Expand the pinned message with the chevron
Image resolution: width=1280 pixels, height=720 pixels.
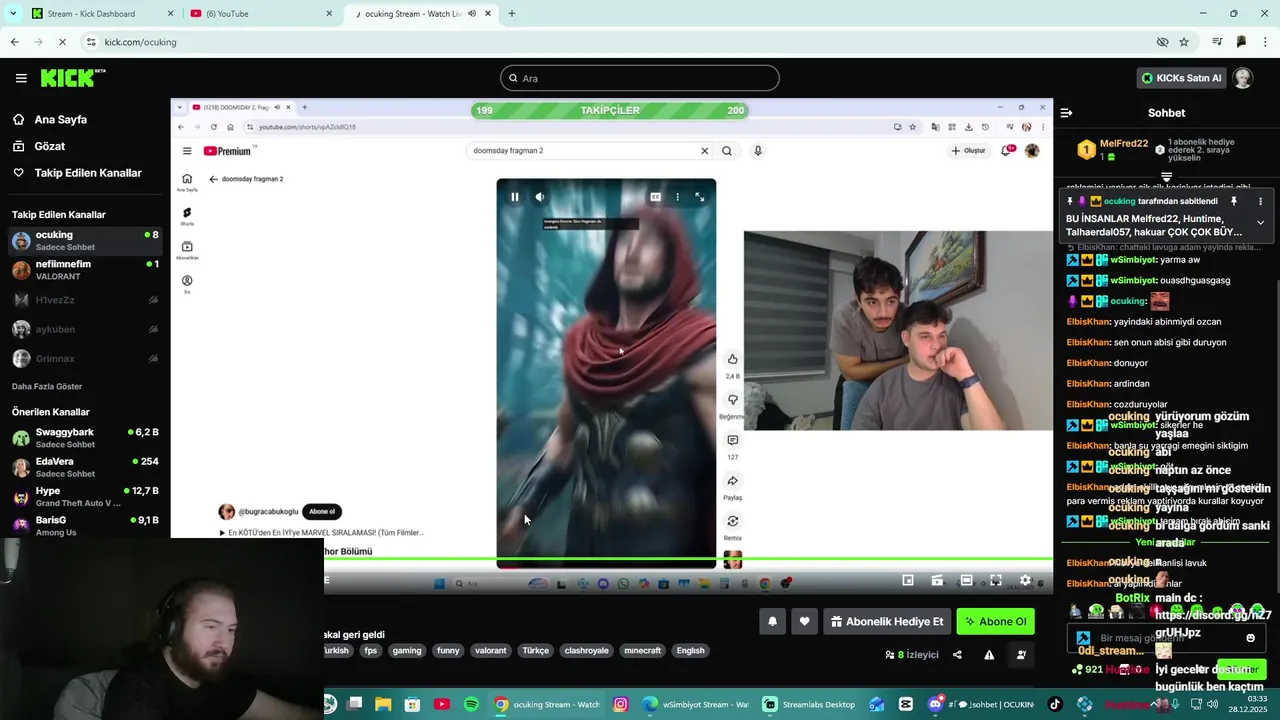1260,222
